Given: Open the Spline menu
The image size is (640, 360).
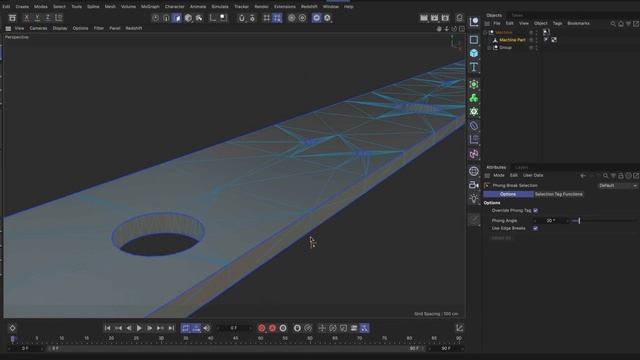Looking at the screenshot, I should (93, 7).
